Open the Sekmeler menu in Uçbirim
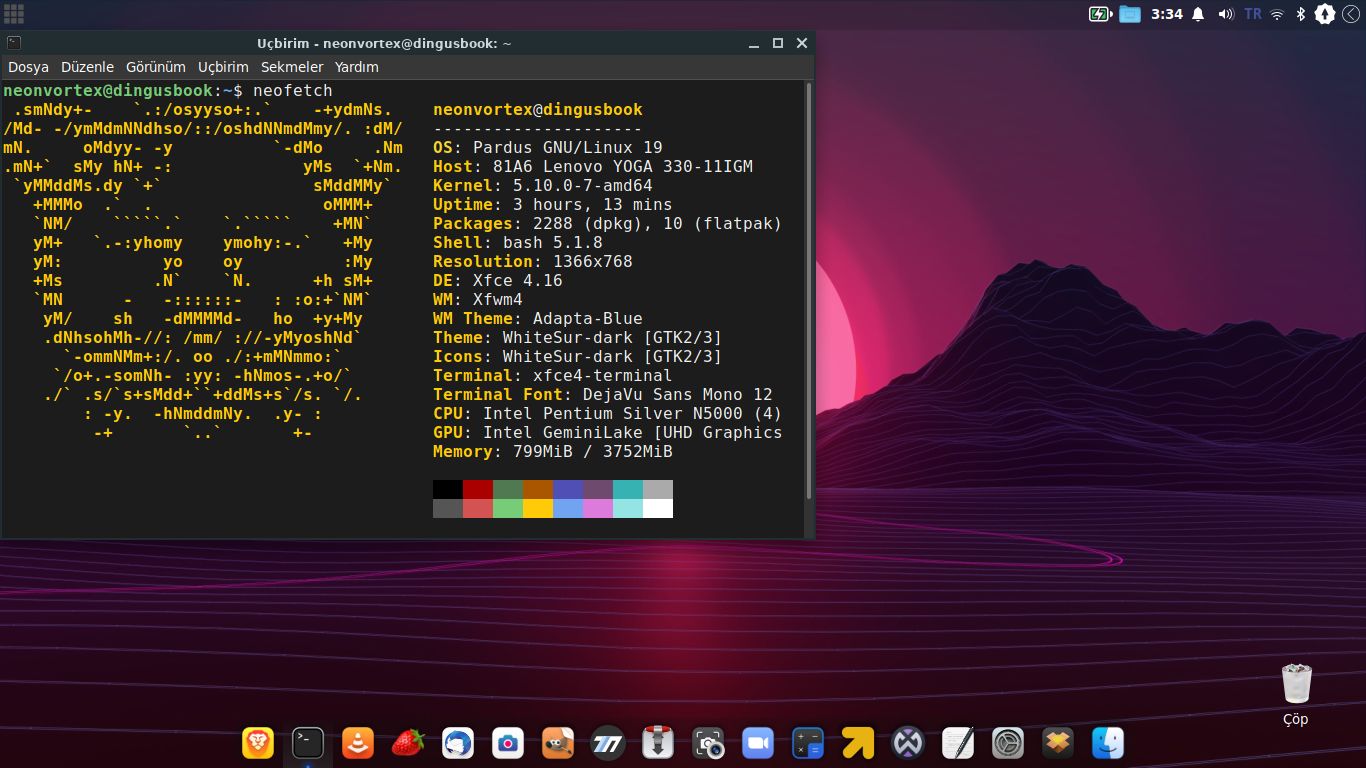 pos(291,67)
